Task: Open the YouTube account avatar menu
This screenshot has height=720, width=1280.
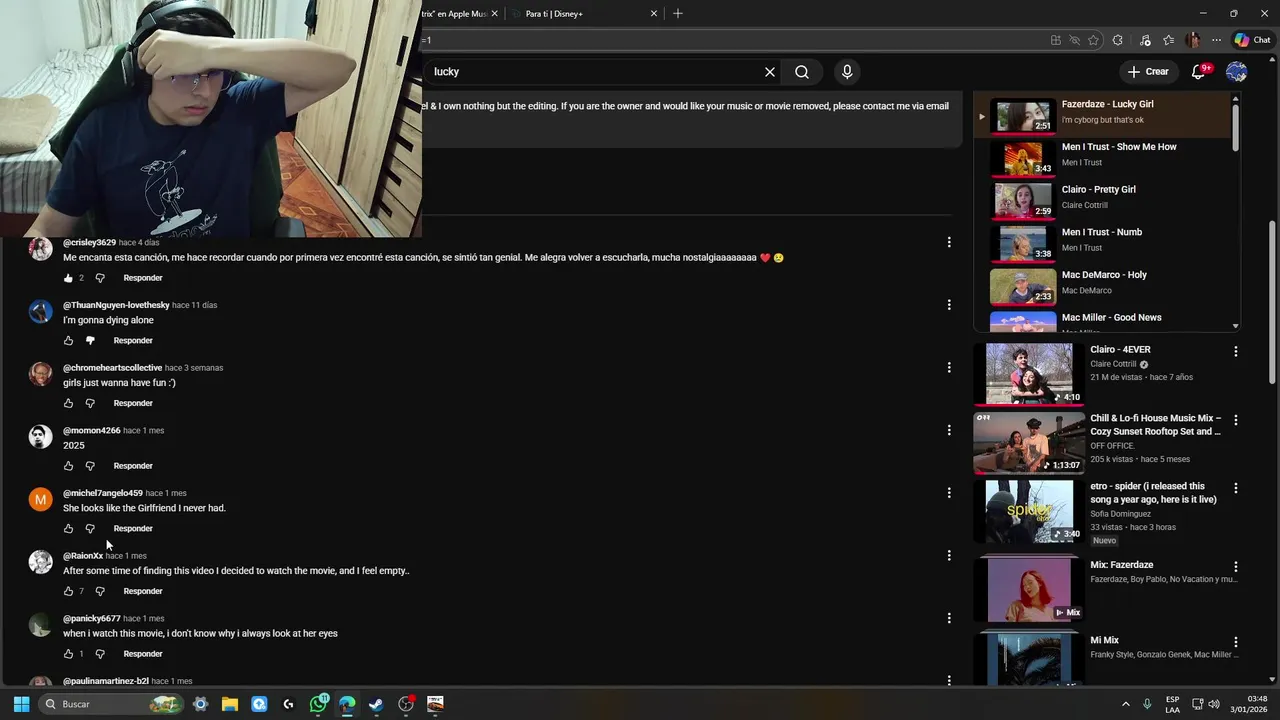Action: [x=1237, y=72]
